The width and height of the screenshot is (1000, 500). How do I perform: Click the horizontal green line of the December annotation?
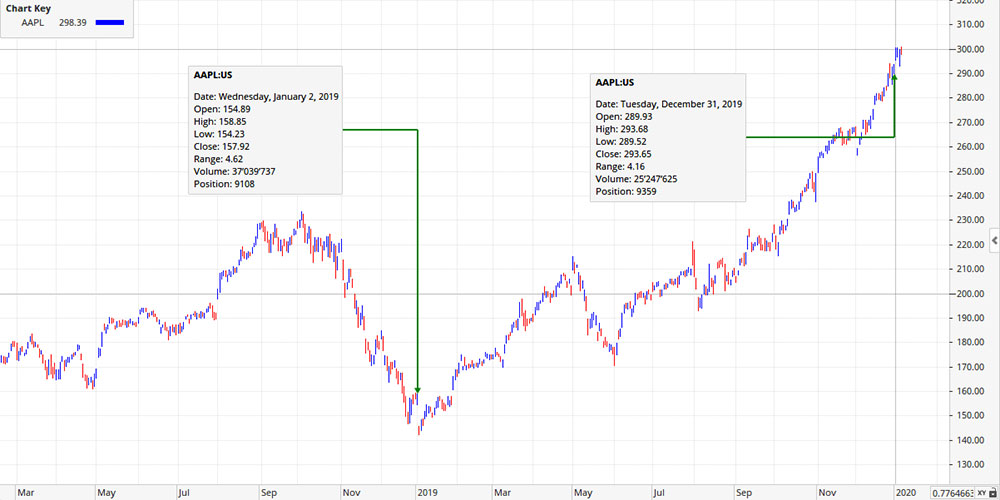(x=820, y=136)
